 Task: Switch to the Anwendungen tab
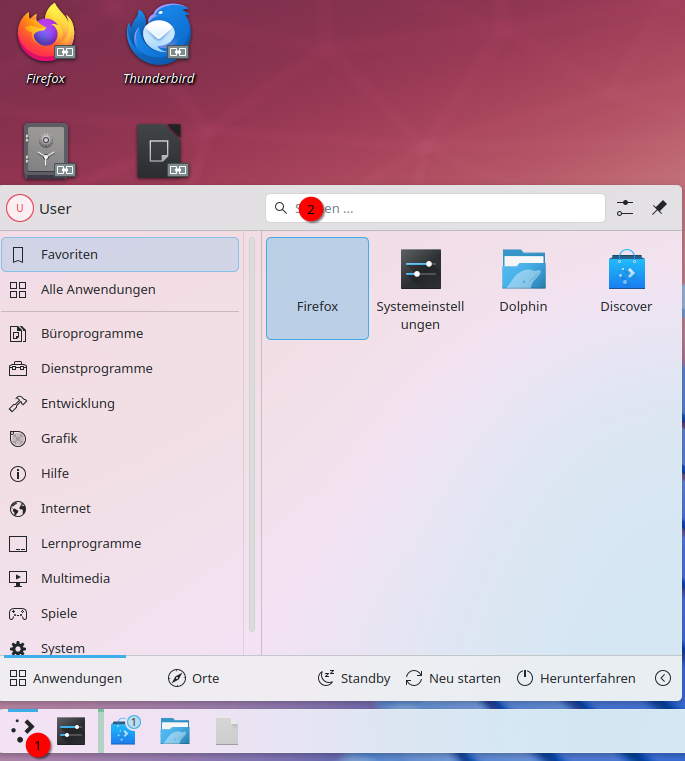(66, 678)
